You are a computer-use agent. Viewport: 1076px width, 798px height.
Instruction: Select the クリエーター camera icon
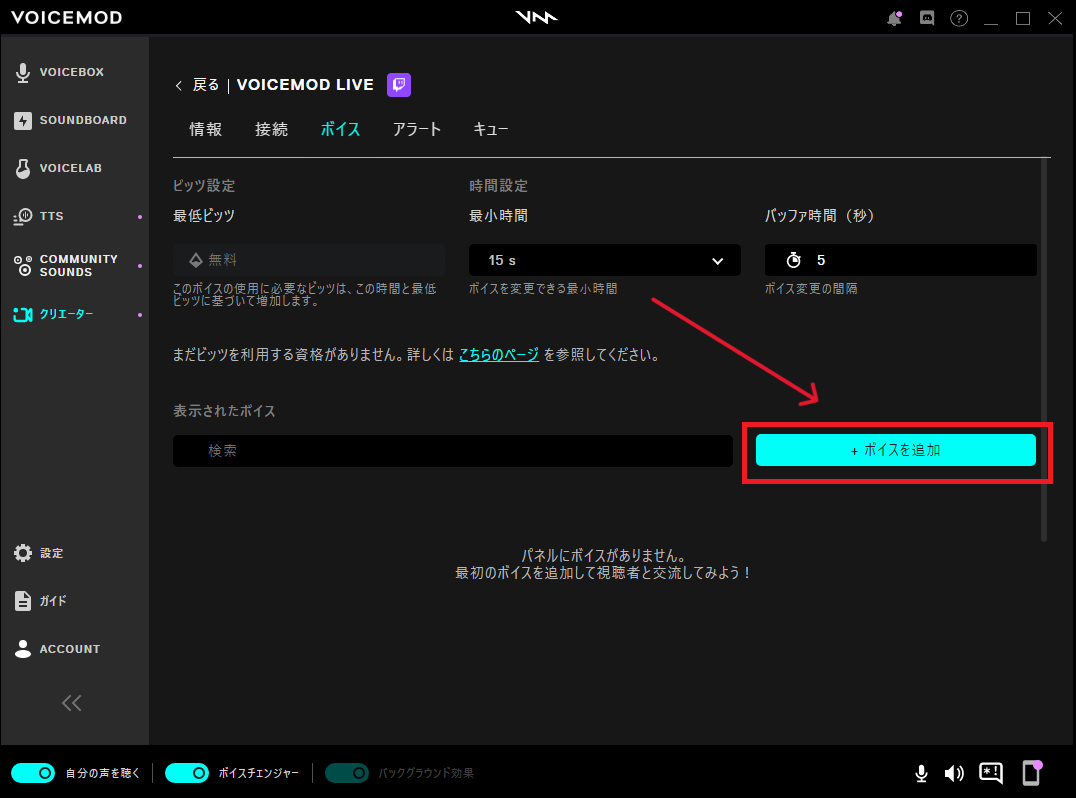pyautogui.click(x=23, y=314)
